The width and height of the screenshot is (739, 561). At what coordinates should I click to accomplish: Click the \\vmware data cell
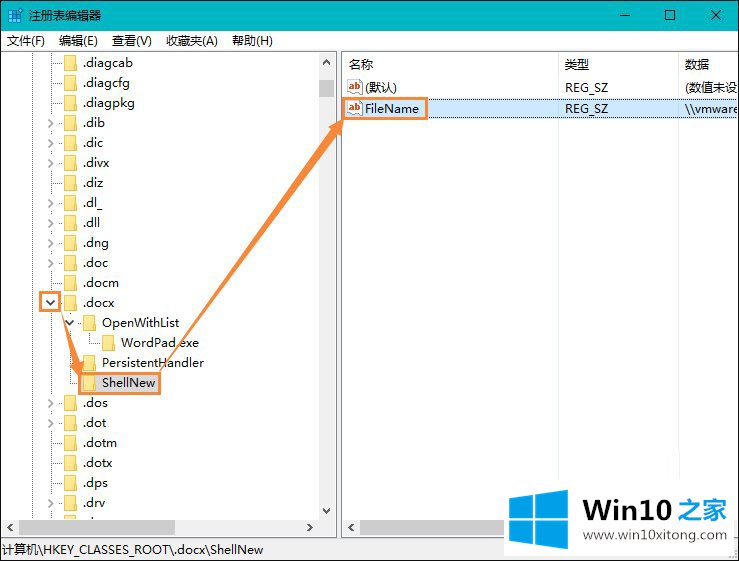click(x=710, y=109)
